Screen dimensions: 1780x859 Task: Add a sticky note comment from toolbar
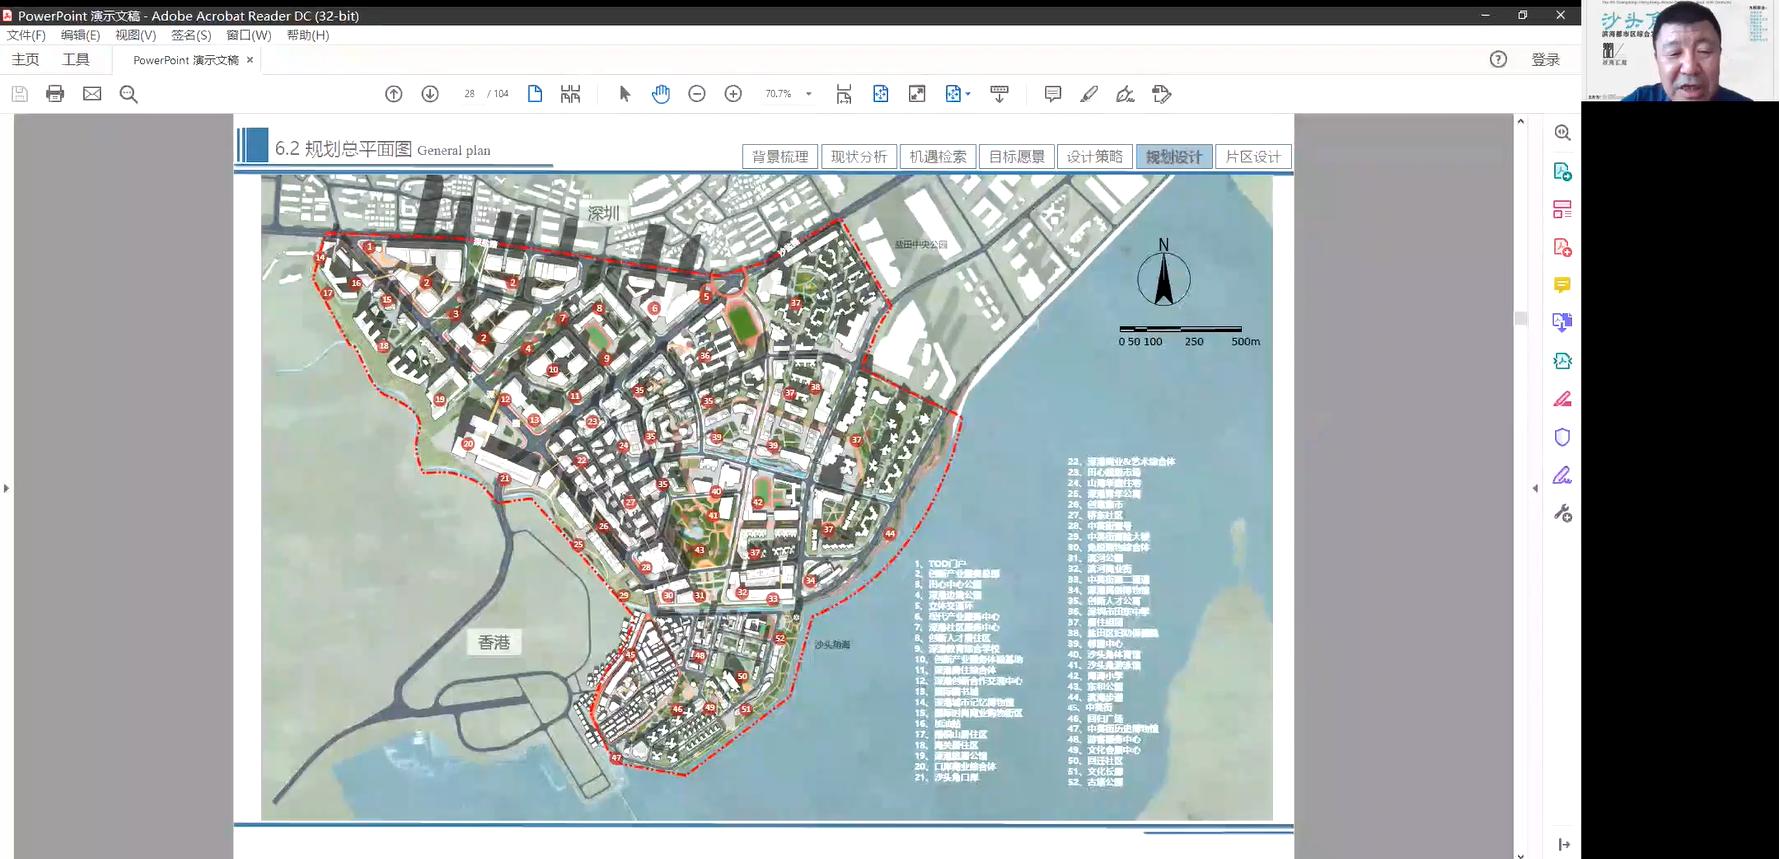coord(1052,94)
